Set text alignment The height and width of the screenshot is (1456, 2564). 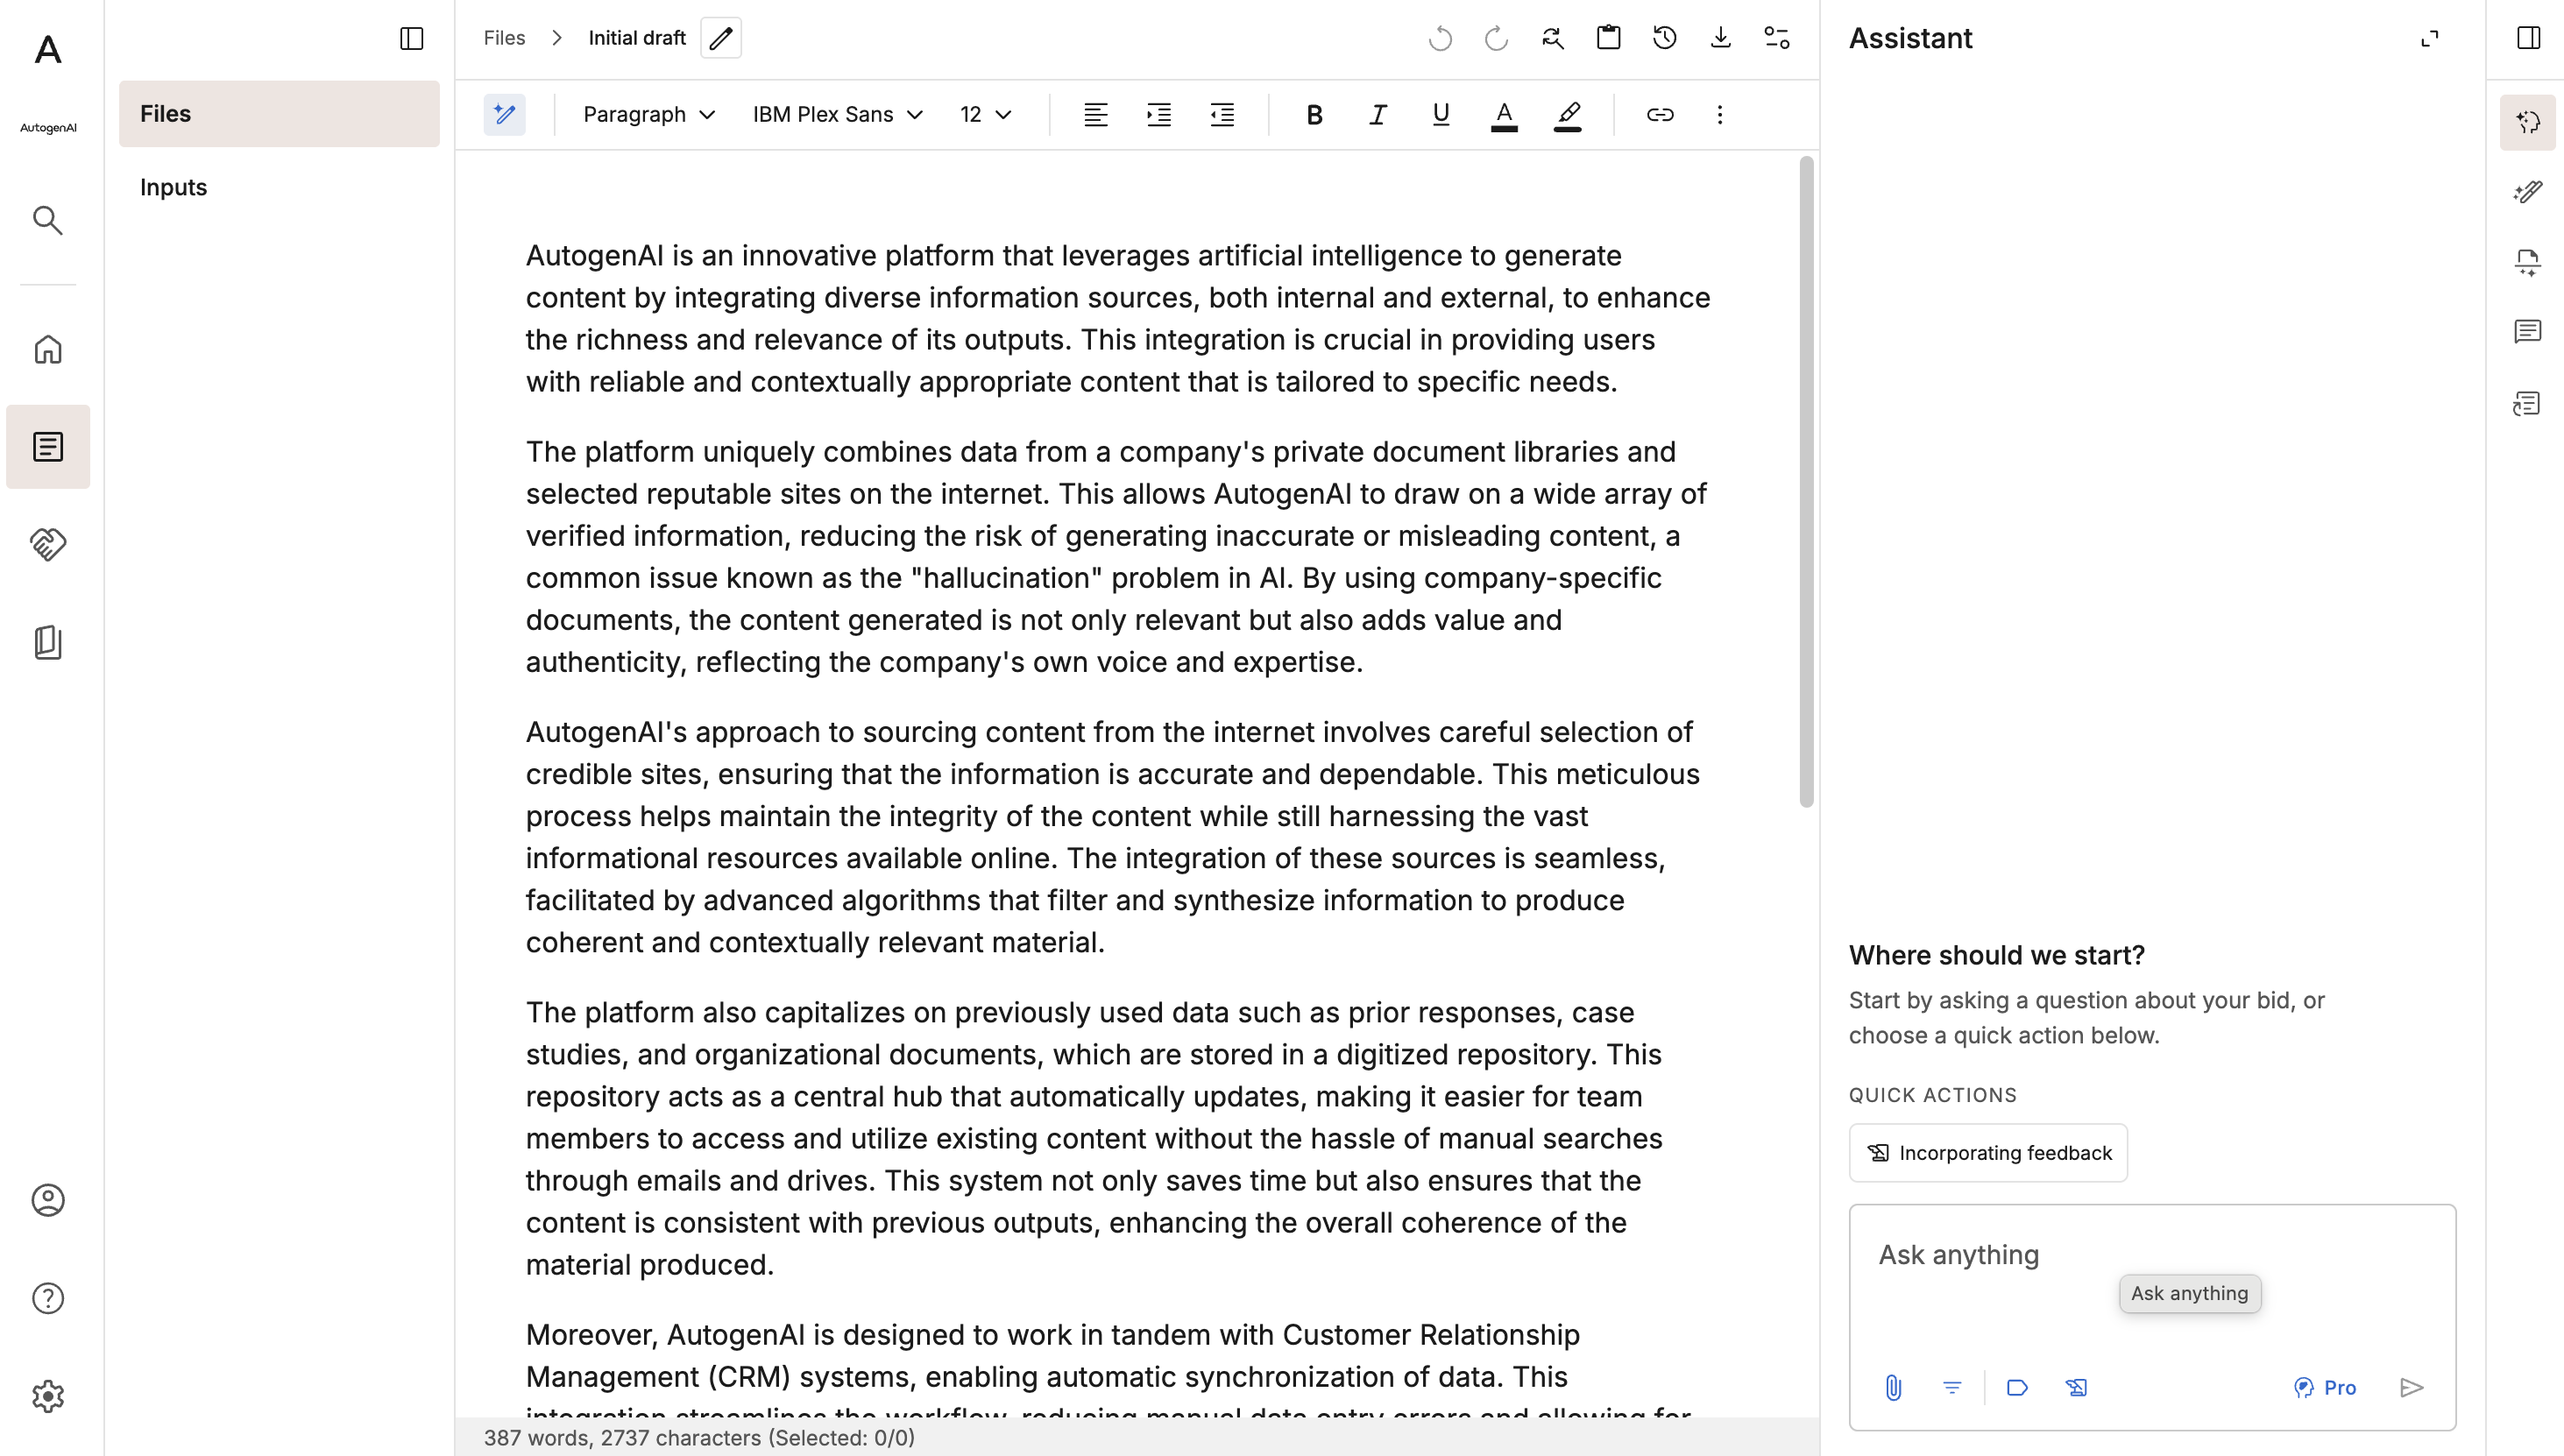pyautogui.click(x=1096, y=115)
